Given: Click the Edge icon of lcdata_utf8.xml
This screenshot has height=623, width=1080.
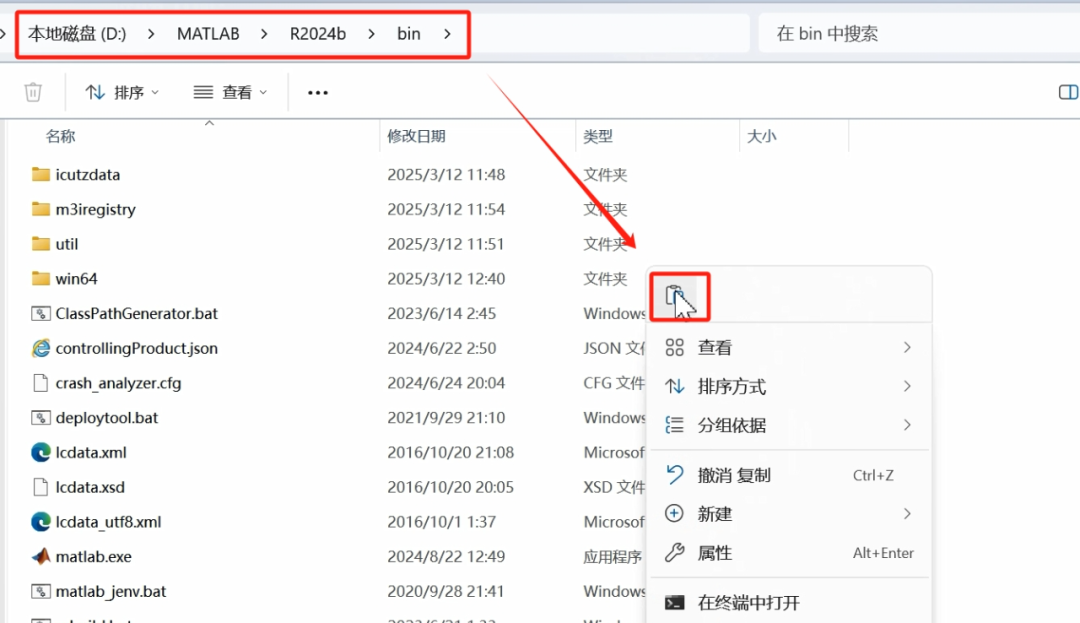Looking at the screenshot, I should [x=41, y=522].
